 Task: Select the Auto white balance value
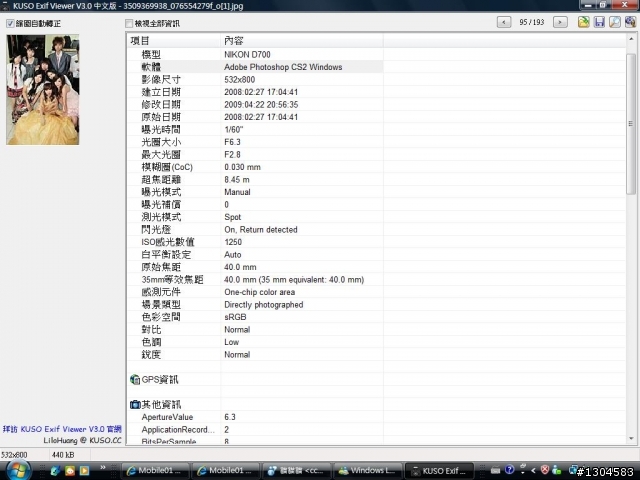[233, 255]
